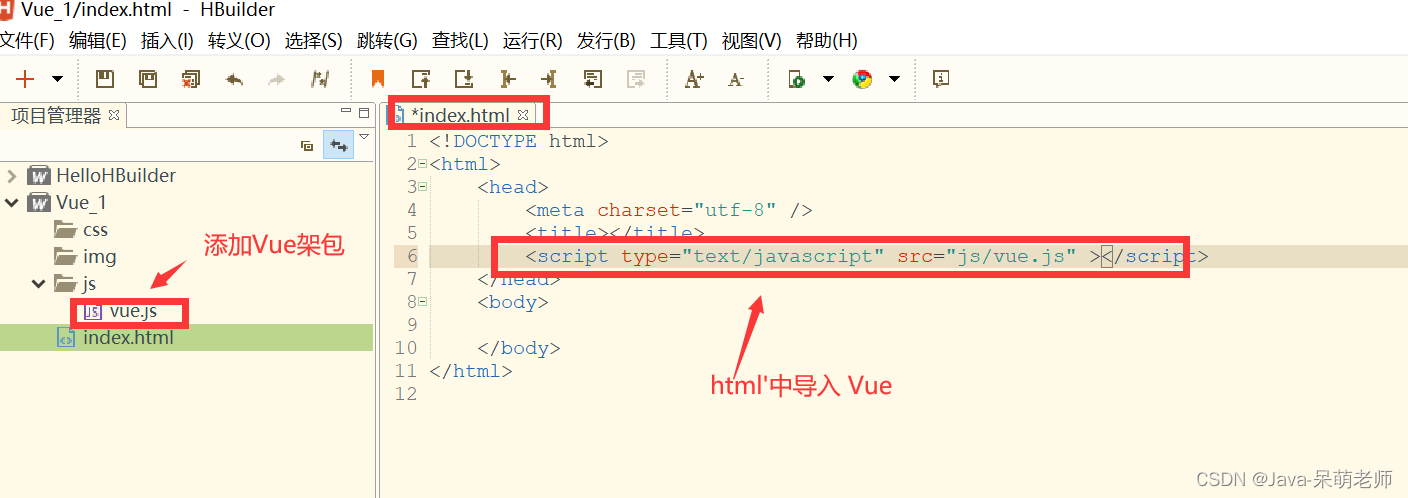
Task: Open the 转义(O) menu
Action: pos(239,41)
